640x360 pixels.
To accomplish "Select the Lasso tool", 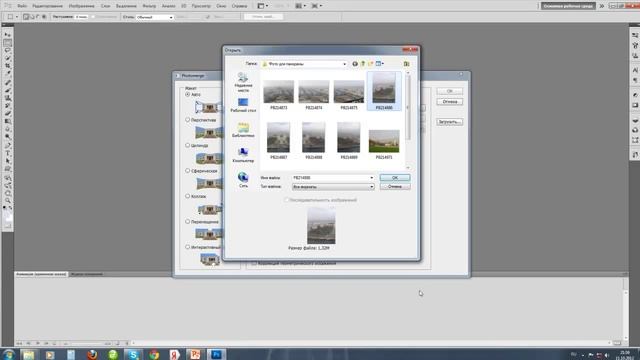I will [x=8, y=50].
